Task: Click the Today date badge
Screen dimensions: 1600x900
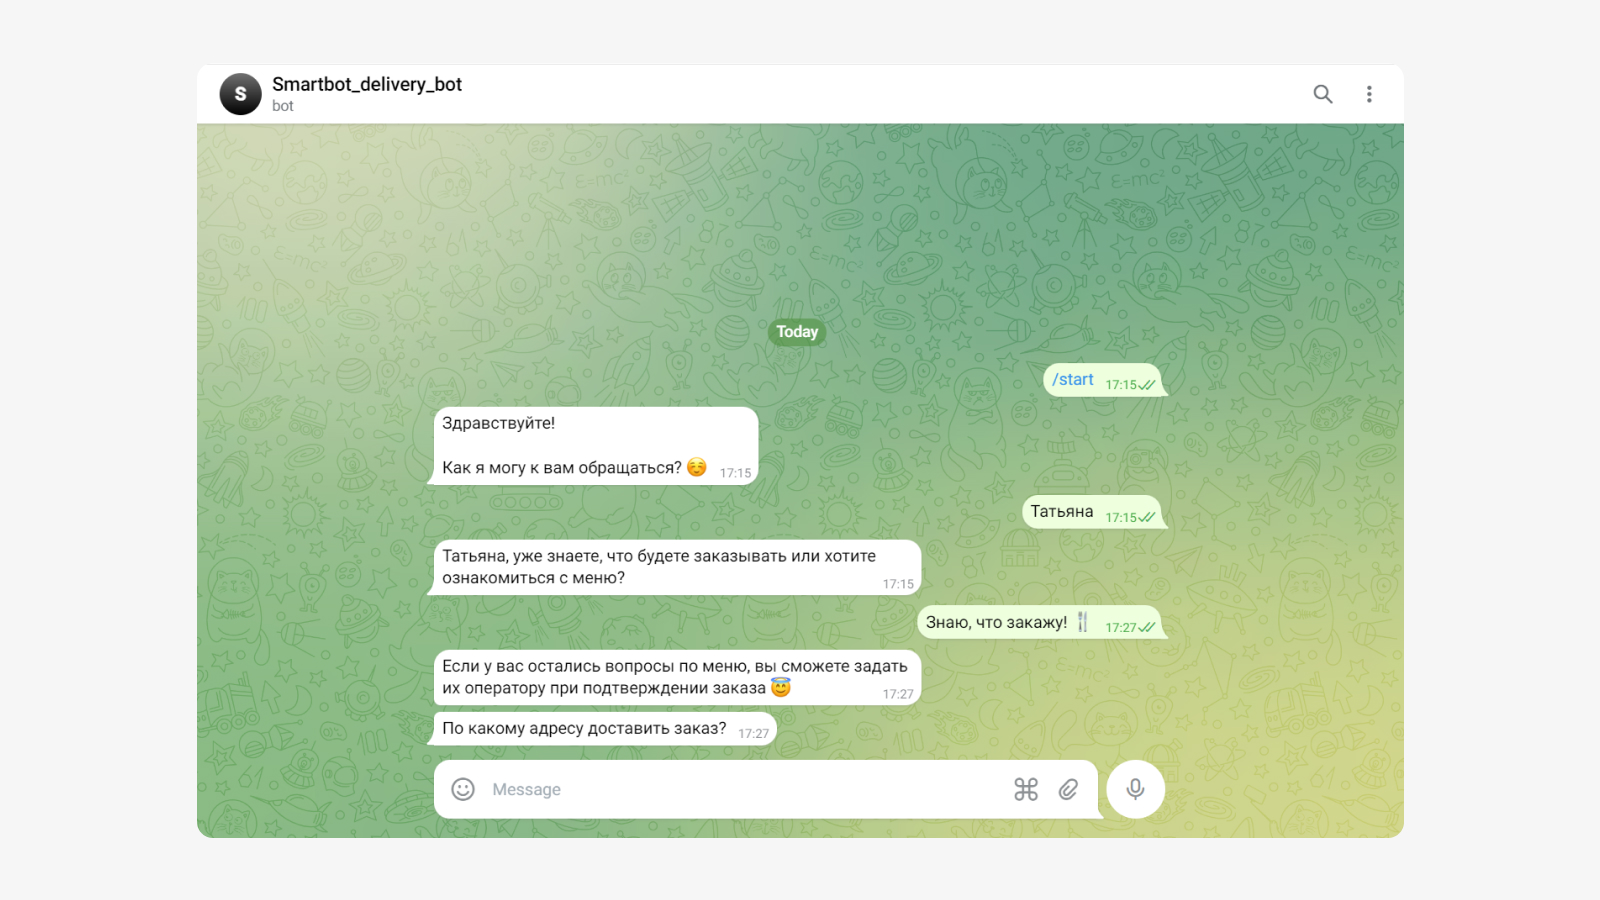Action: pyautogui.click(x=797, y=332)
